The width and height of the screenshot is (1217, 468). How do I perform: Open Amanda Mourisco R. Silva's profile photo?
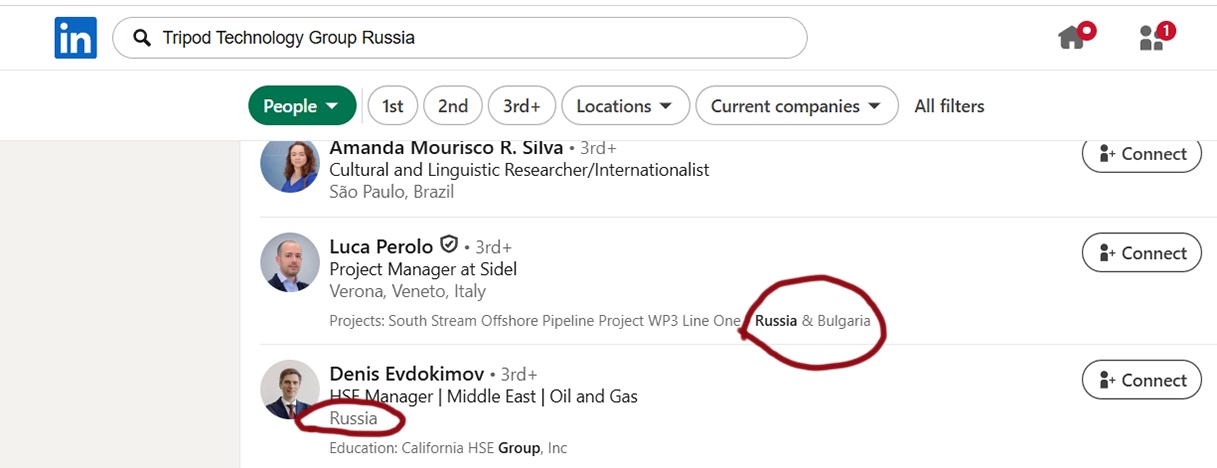[290, 165]
